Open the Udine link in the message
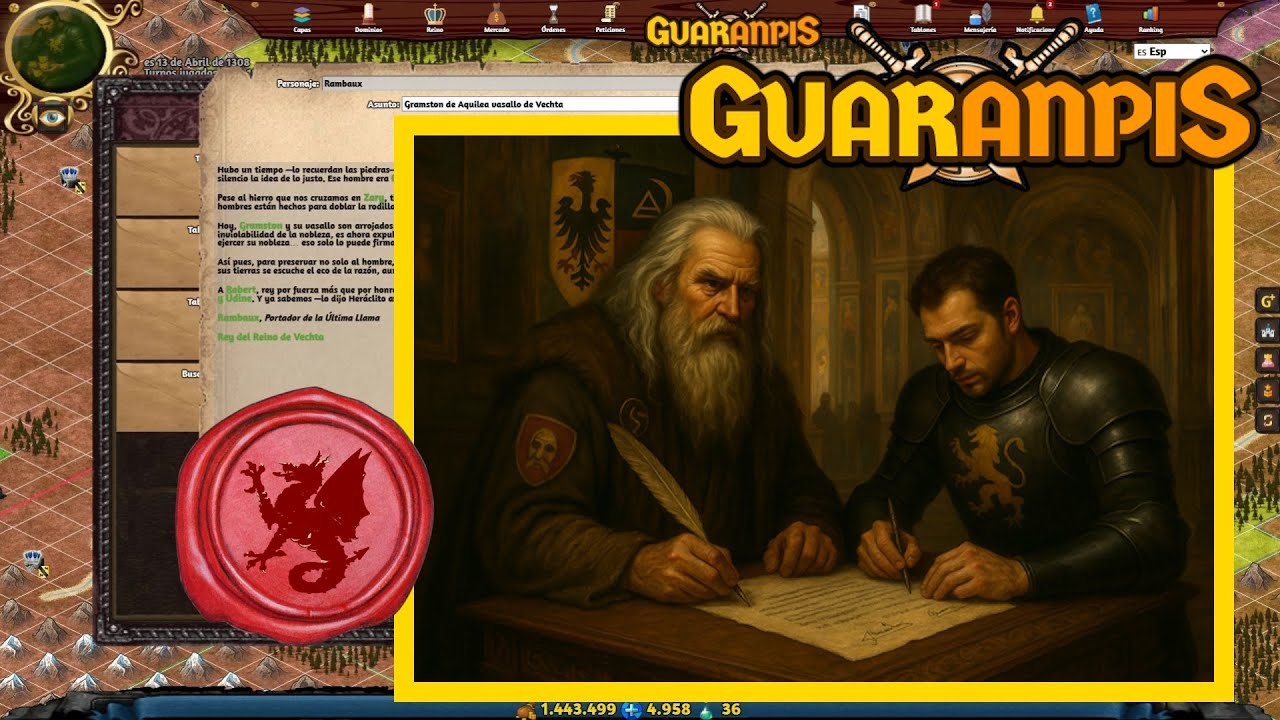Viewport: 1280px width, 720px height. point(236,299)
